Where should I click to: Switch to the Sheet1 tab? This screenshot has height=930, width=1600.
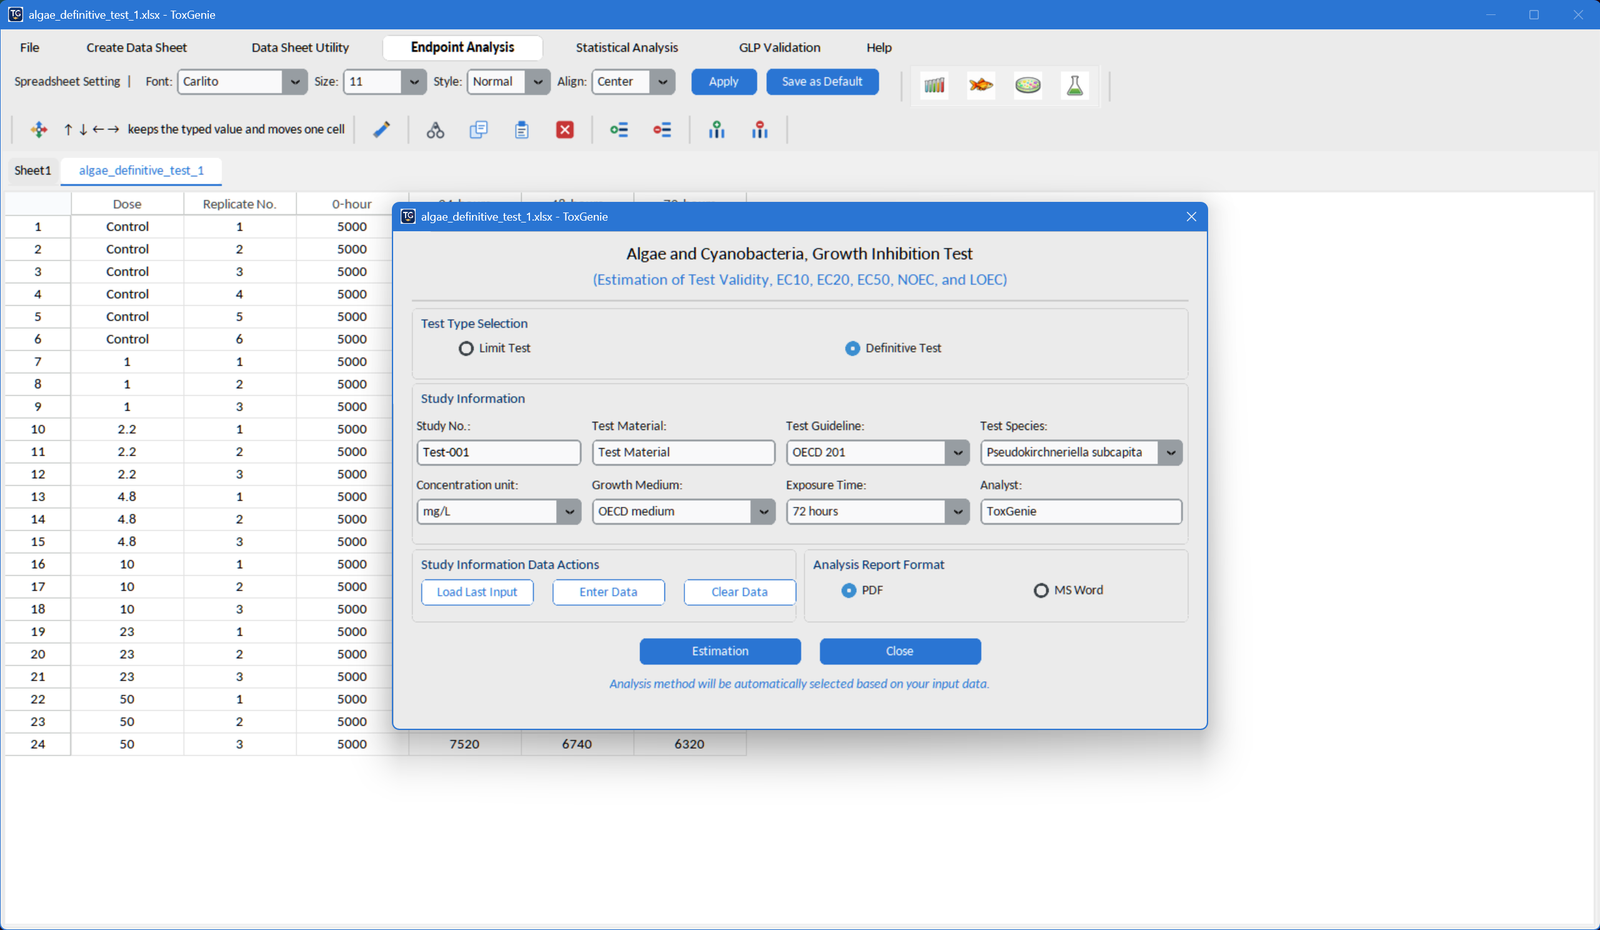click(32, 170)
